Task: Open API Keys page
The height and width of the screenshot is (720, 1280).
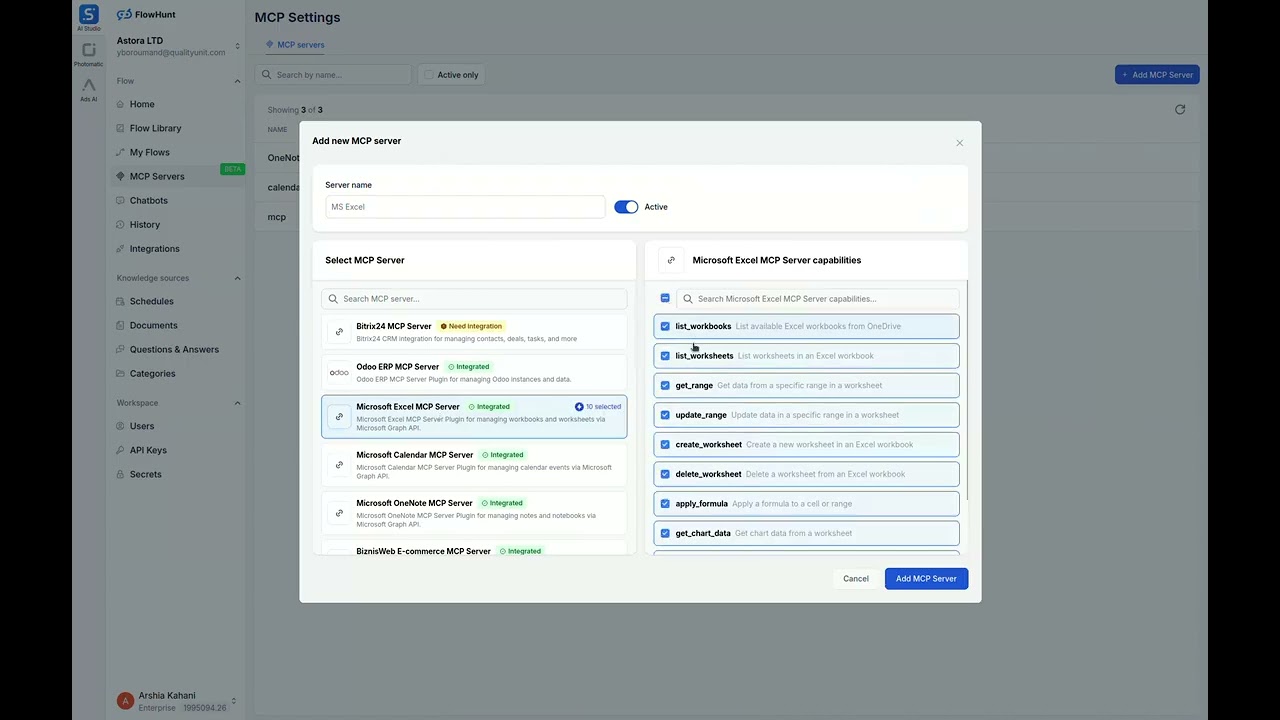Action: 148,450
